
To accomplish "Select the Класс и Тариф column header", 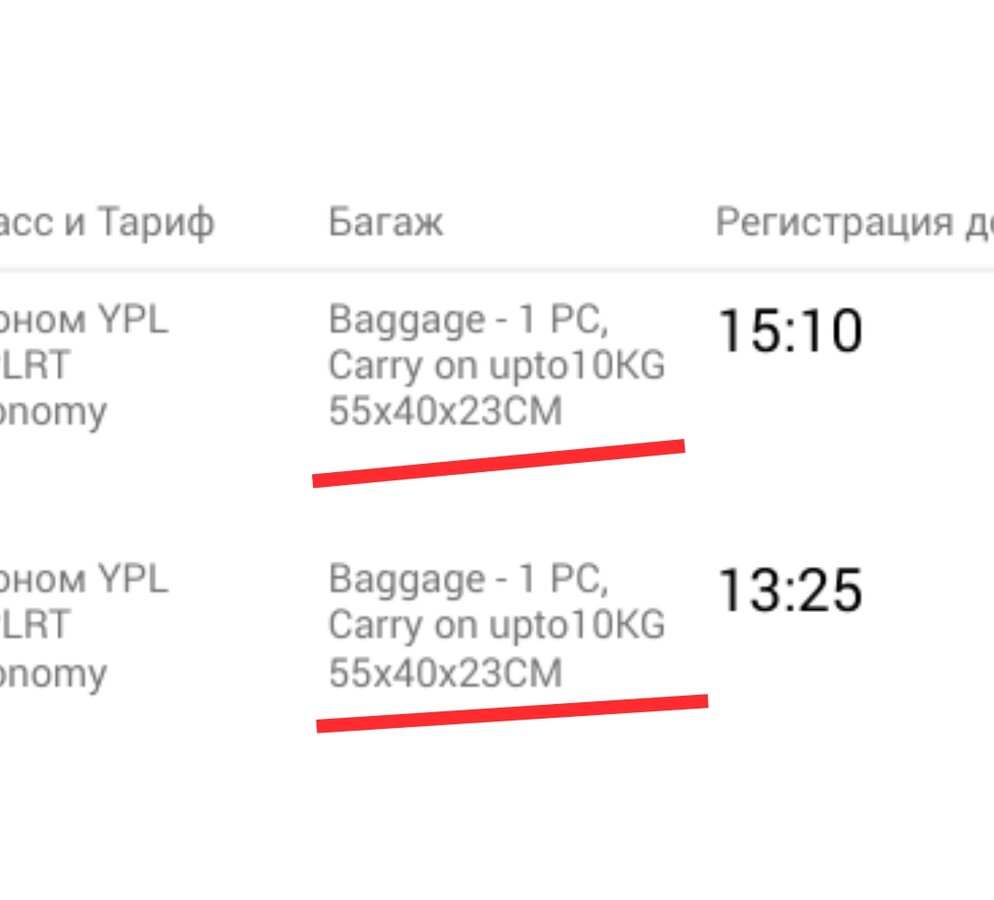I will point(107,223).
